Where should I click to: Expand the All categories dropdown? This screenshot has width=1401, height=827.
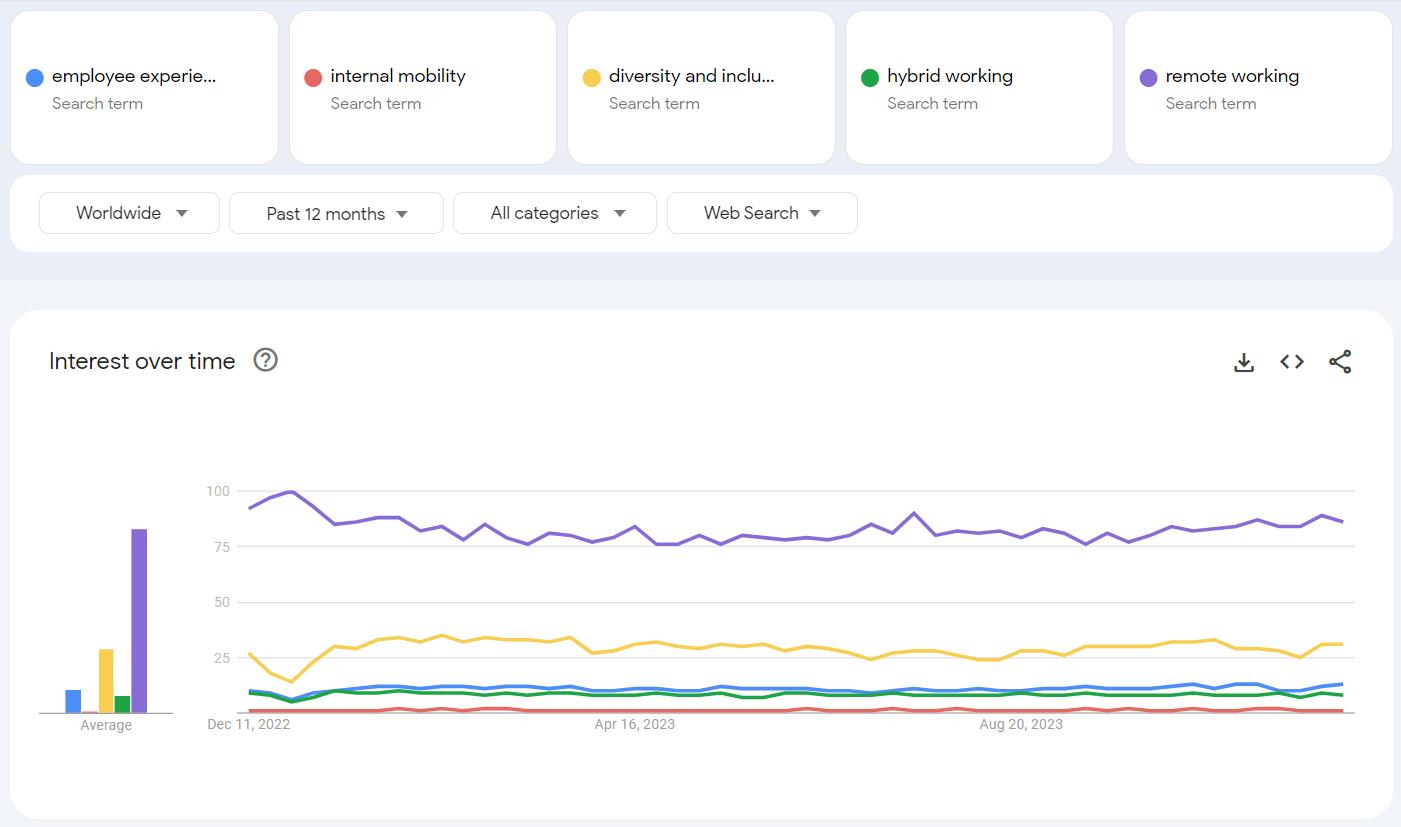(x=555, y=213)
